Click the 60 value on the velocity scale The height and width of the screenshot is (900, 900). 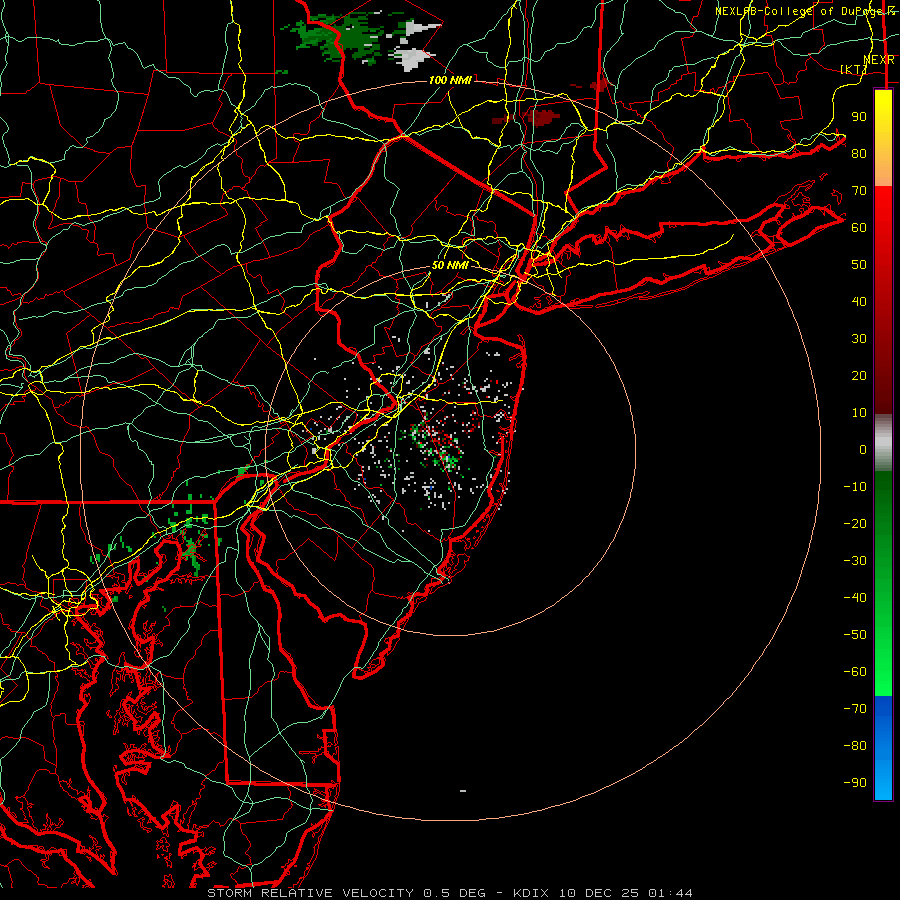pos(859,227)
